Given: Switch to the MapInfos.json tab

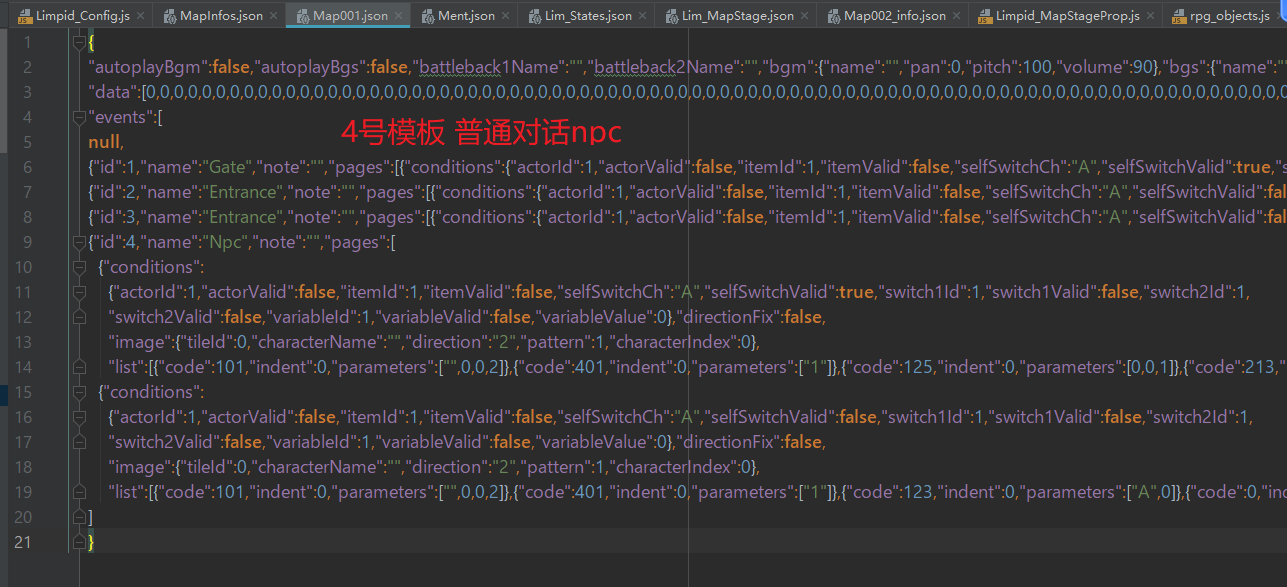Looking at the screenshot, I should pos(217,16).
